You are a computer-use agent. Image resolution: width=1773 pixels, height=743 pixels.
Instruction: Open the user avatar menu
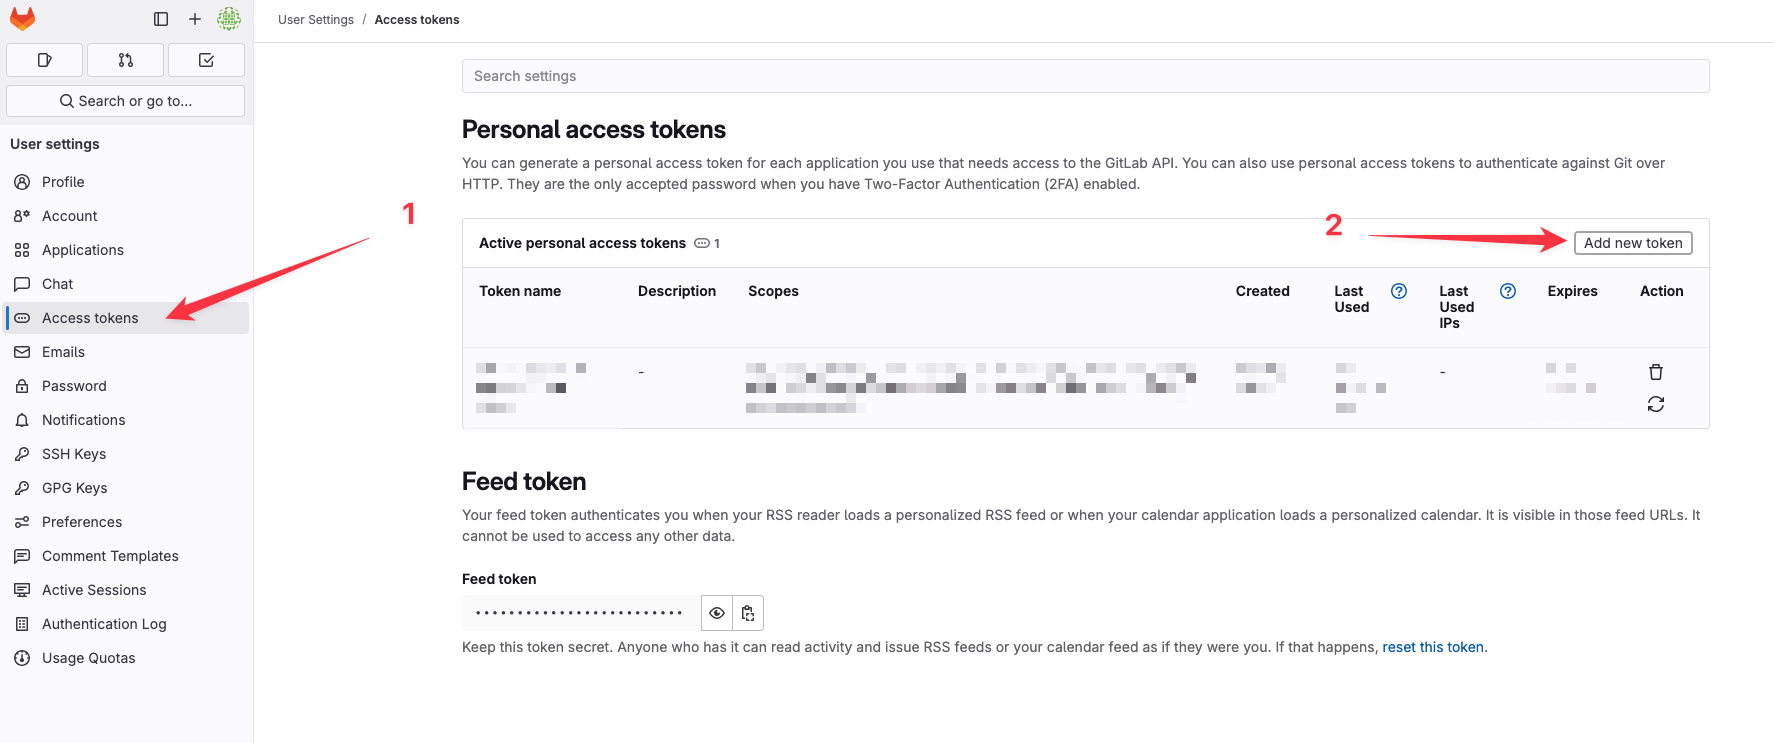(x=229, y=19)
